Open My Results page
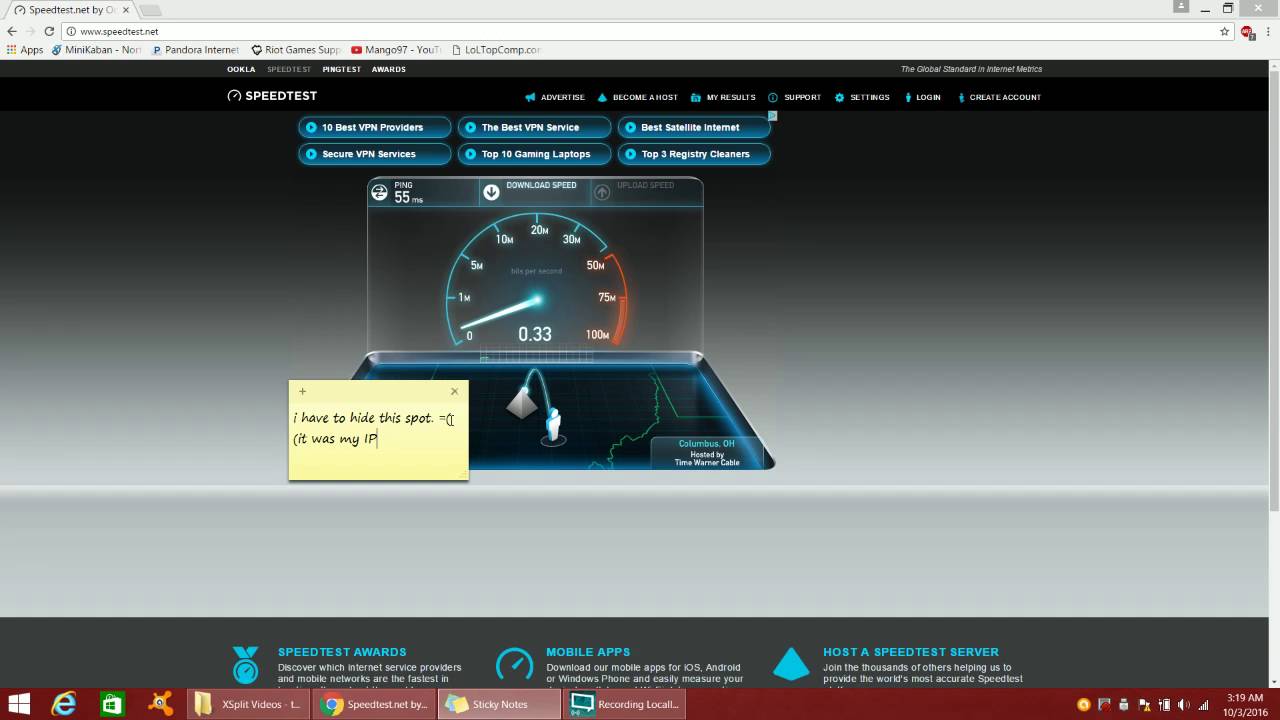Image resolution: width=1280 pixels, height=720 pixels. tap(723, 97)
